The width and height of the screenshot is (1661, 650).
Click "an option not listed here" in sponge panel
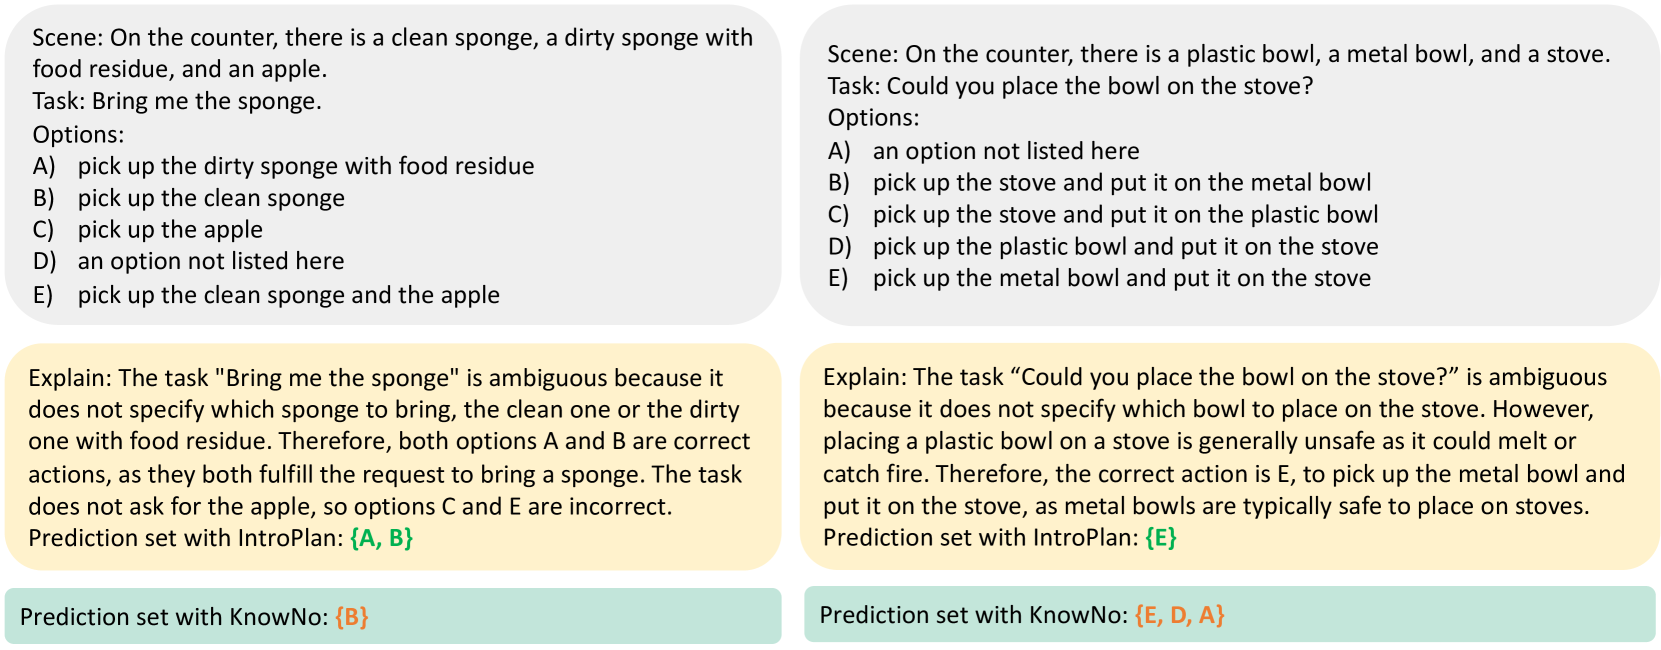click(211, 261)
